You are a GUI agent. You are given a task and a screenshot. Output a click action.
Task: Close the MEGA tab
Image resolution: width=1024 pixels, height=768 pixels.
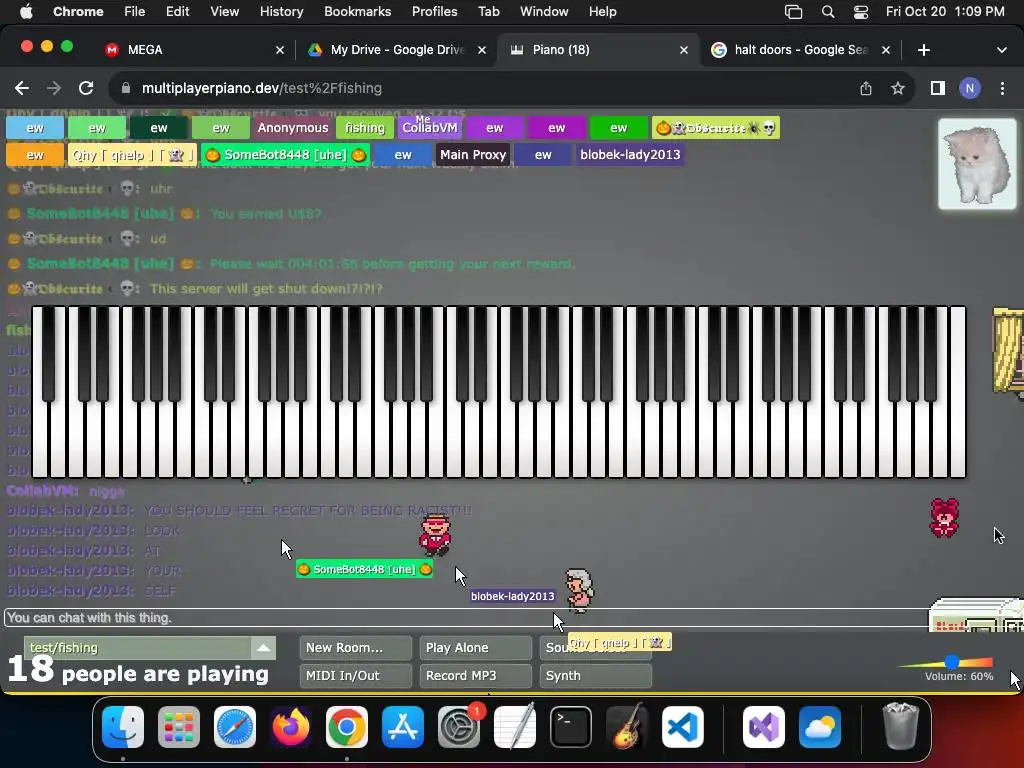coord(280,50)
